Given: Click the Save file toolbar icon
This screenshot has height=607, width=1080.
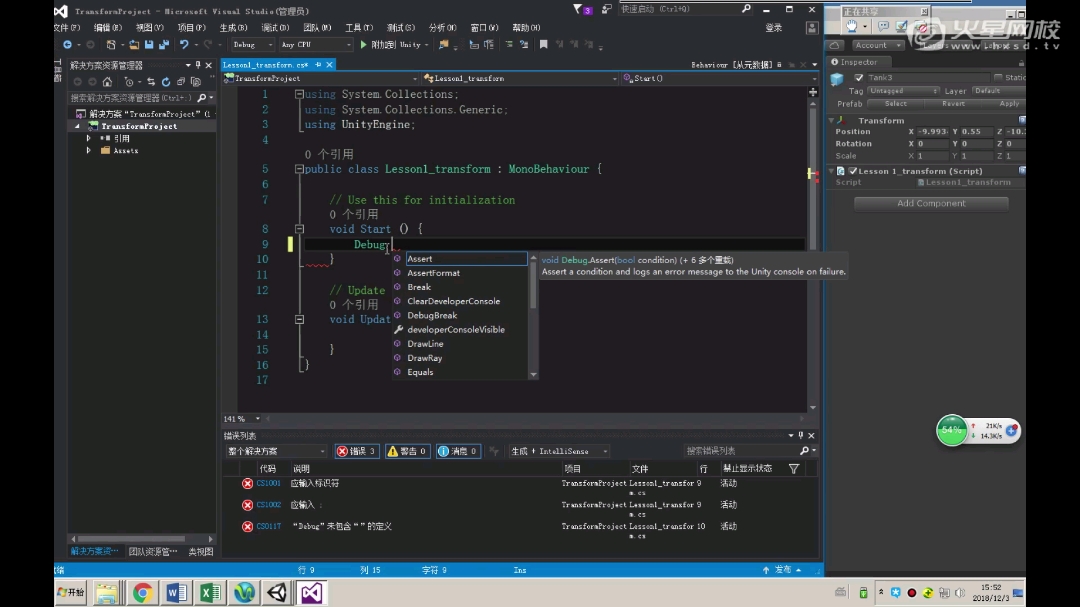Looking at the screenshot, I should click(149, 45).
